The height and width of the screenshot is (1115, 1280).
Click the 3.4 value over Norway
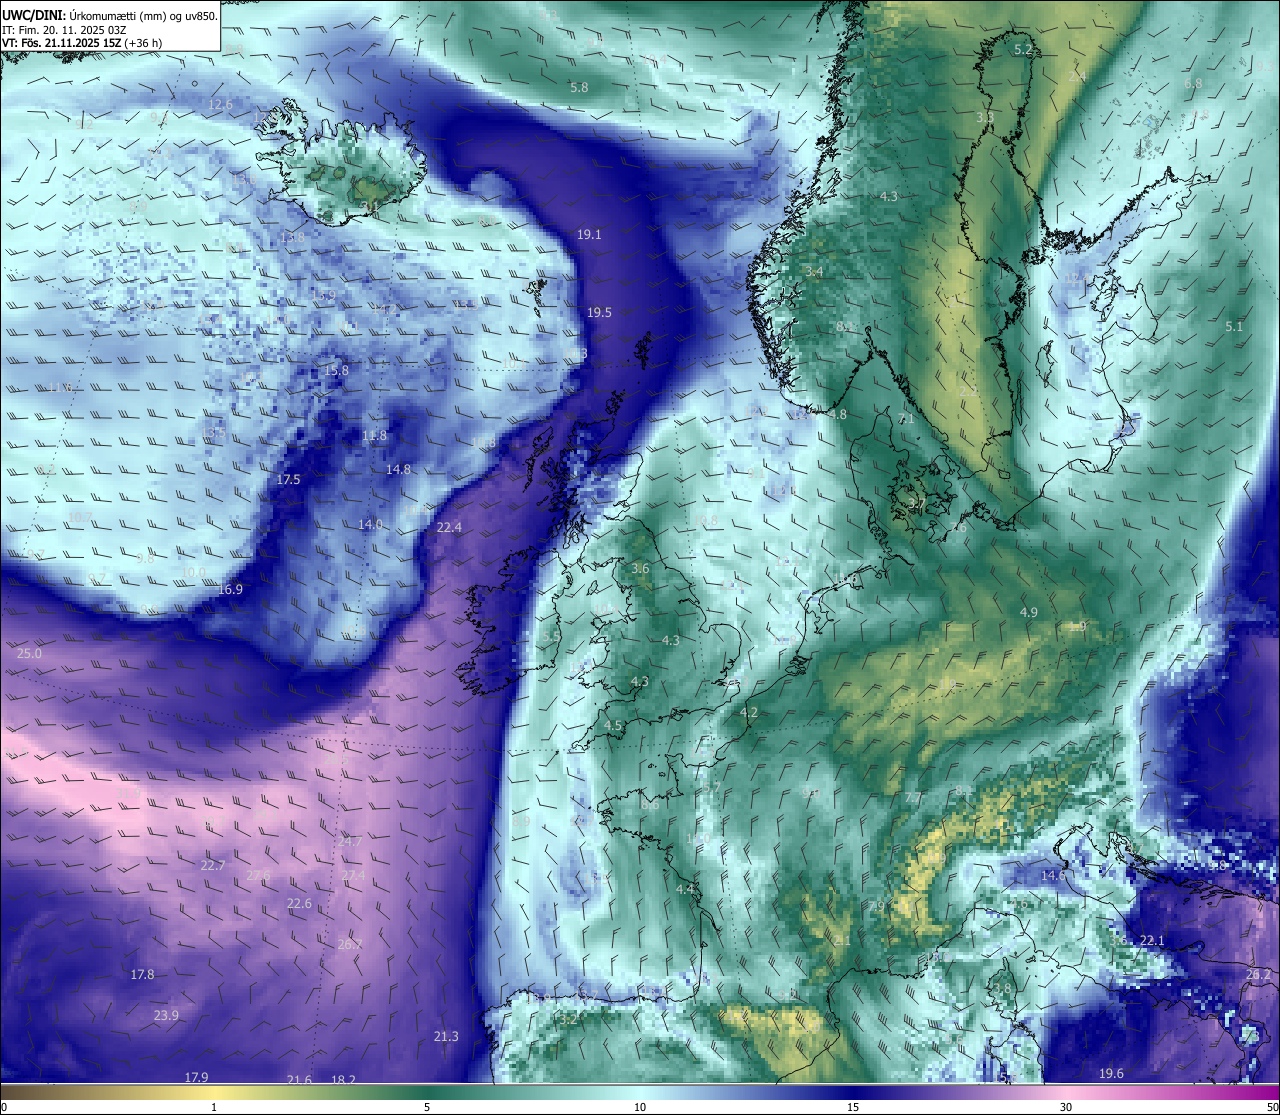[814, 272]
